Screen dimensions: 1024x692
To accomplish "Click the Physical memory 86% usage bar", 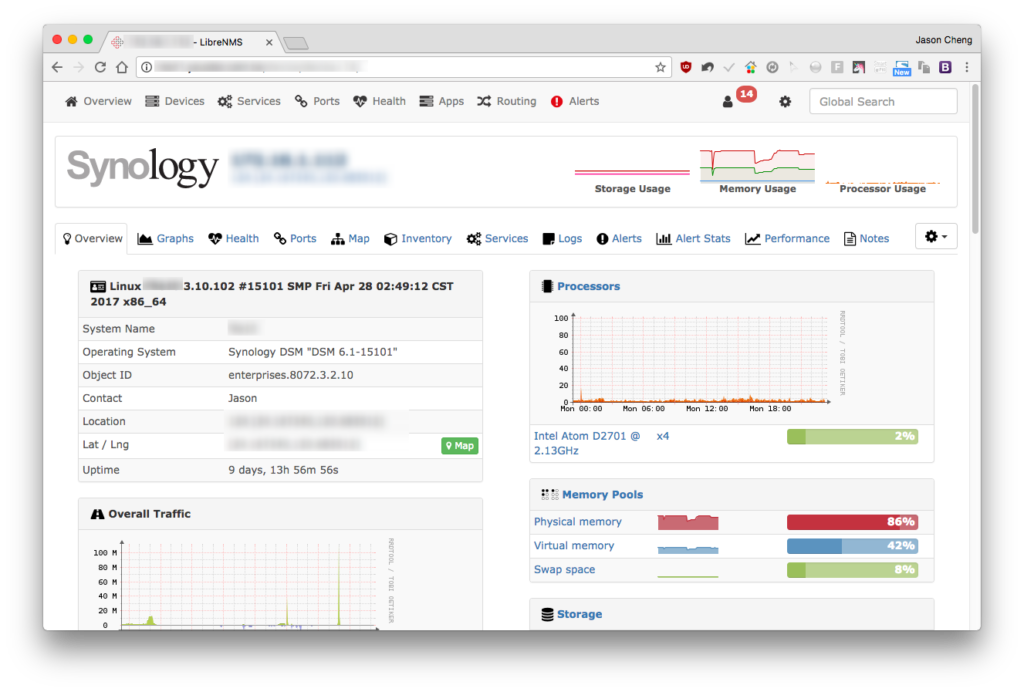I will 852,522.
